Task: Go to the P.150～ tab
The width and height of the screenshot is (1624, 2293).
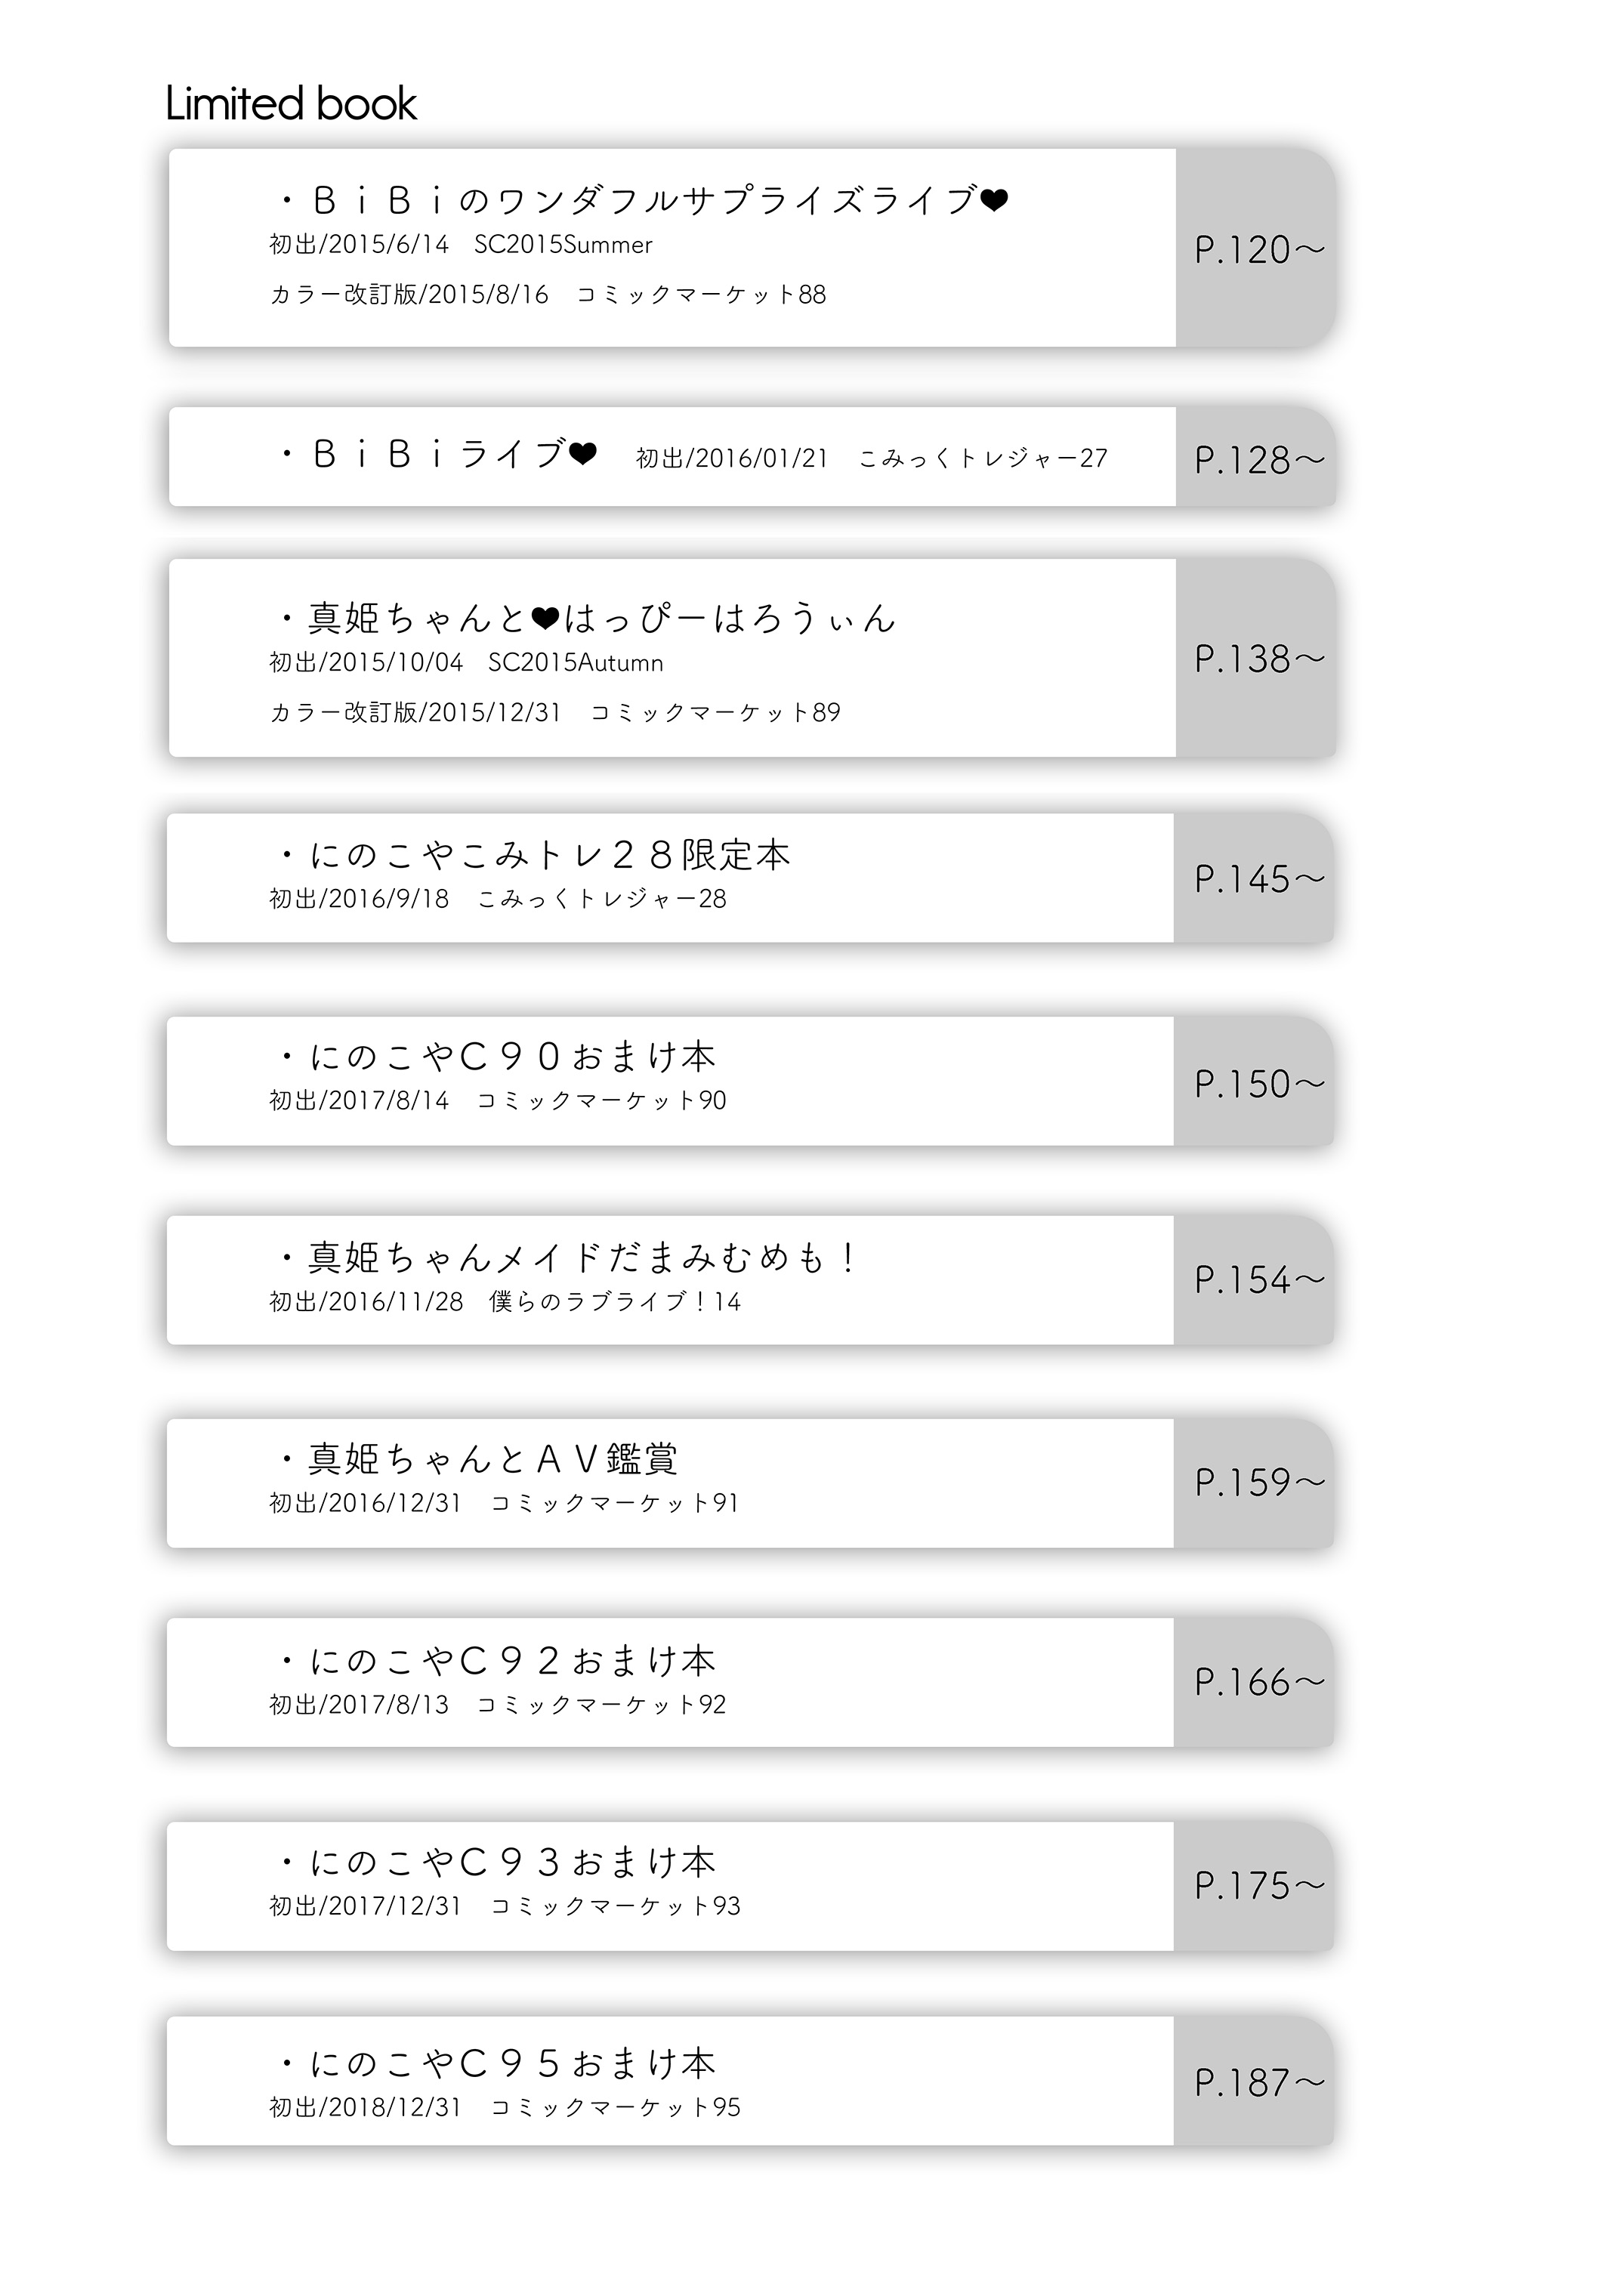Action: coord(1254,1082)
